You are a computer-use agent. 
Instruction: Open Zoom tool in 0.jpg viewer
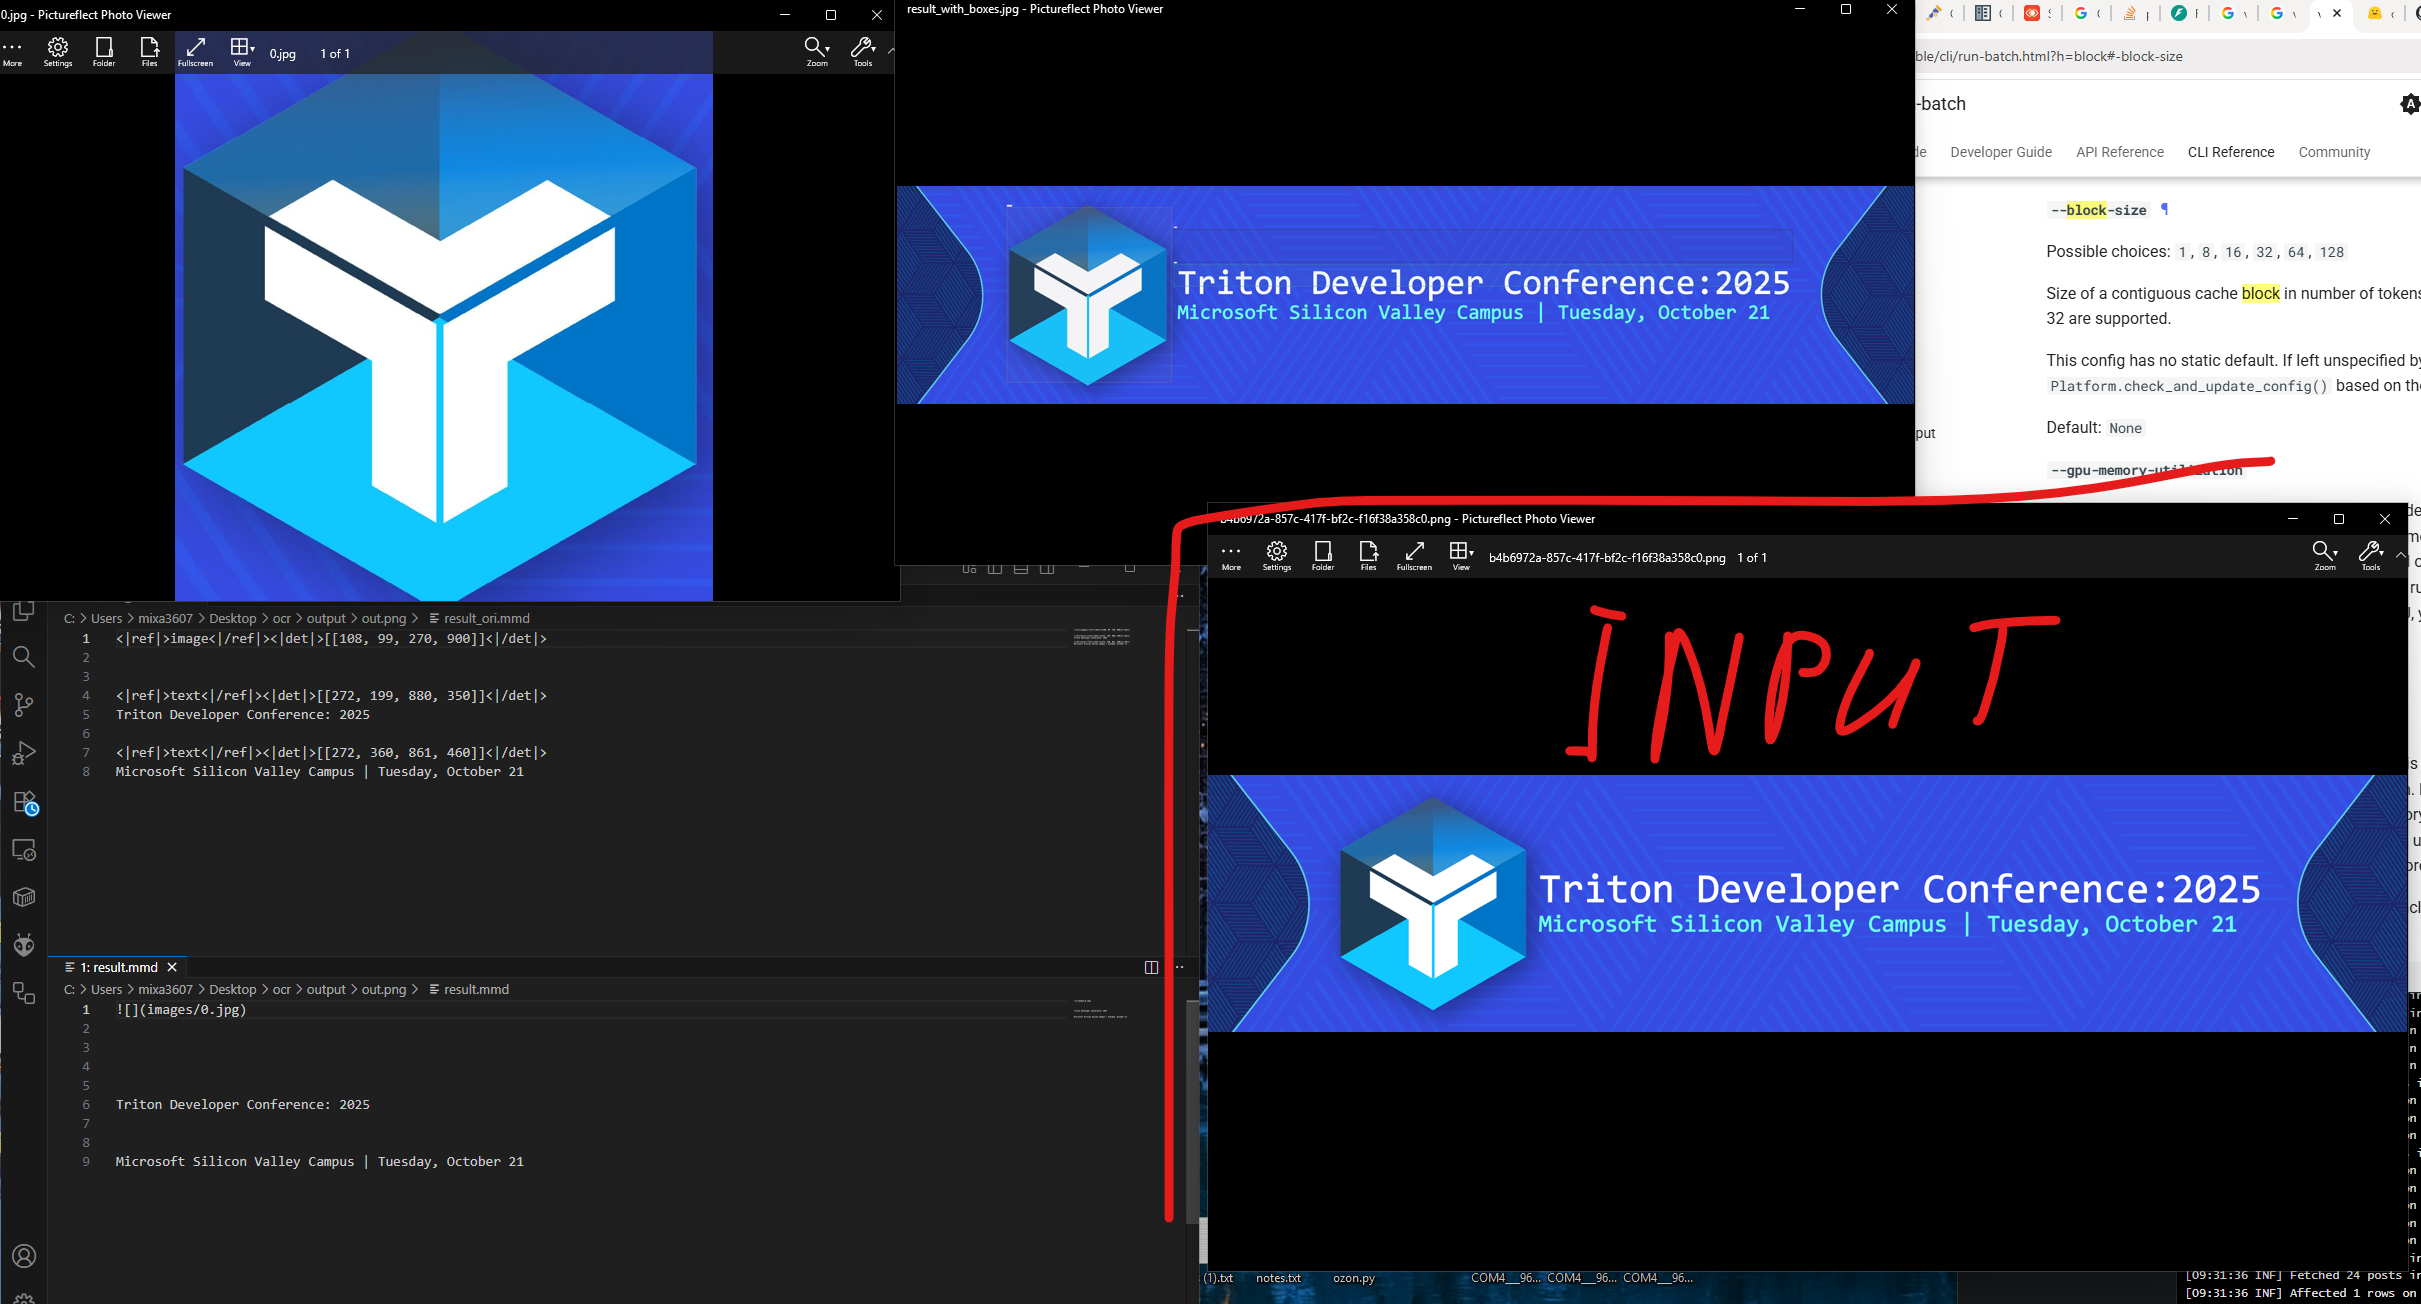point(816,51)
